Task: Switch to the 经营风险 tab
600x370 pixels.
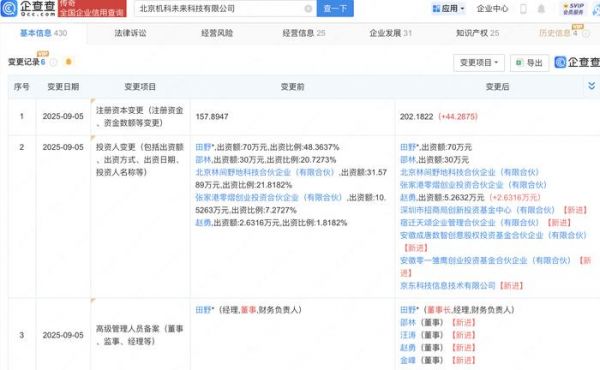Action: coord(217,33)
